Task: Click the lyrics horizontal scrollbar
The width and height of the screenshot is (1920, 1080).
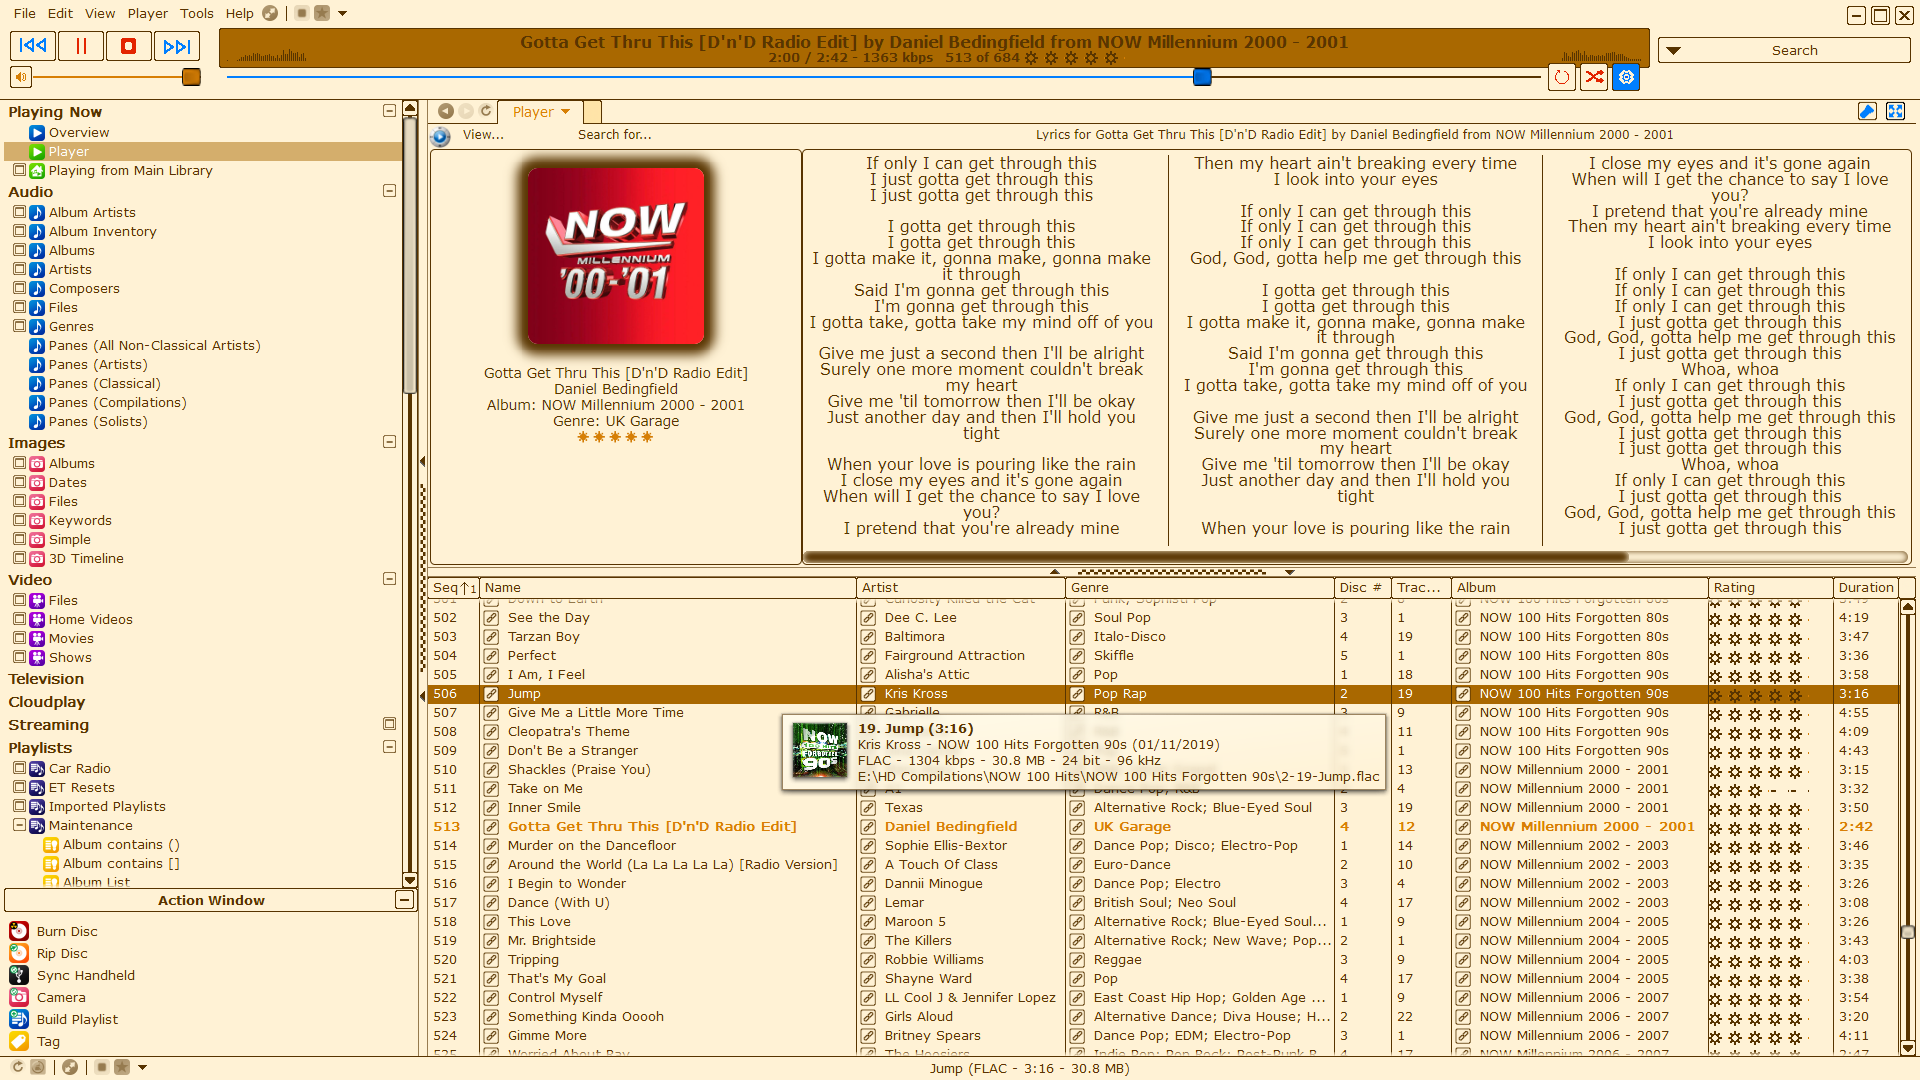Action: [x=1217, y=557]
